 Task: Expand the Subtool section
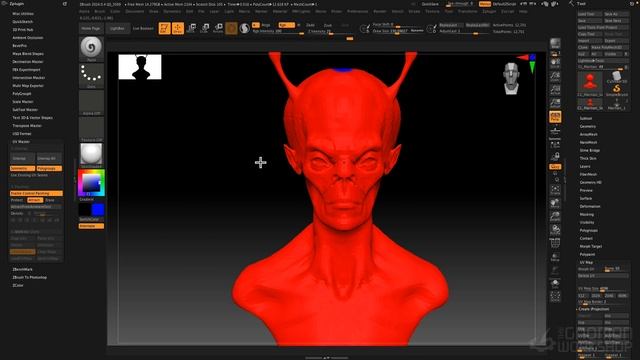(586, 118)
